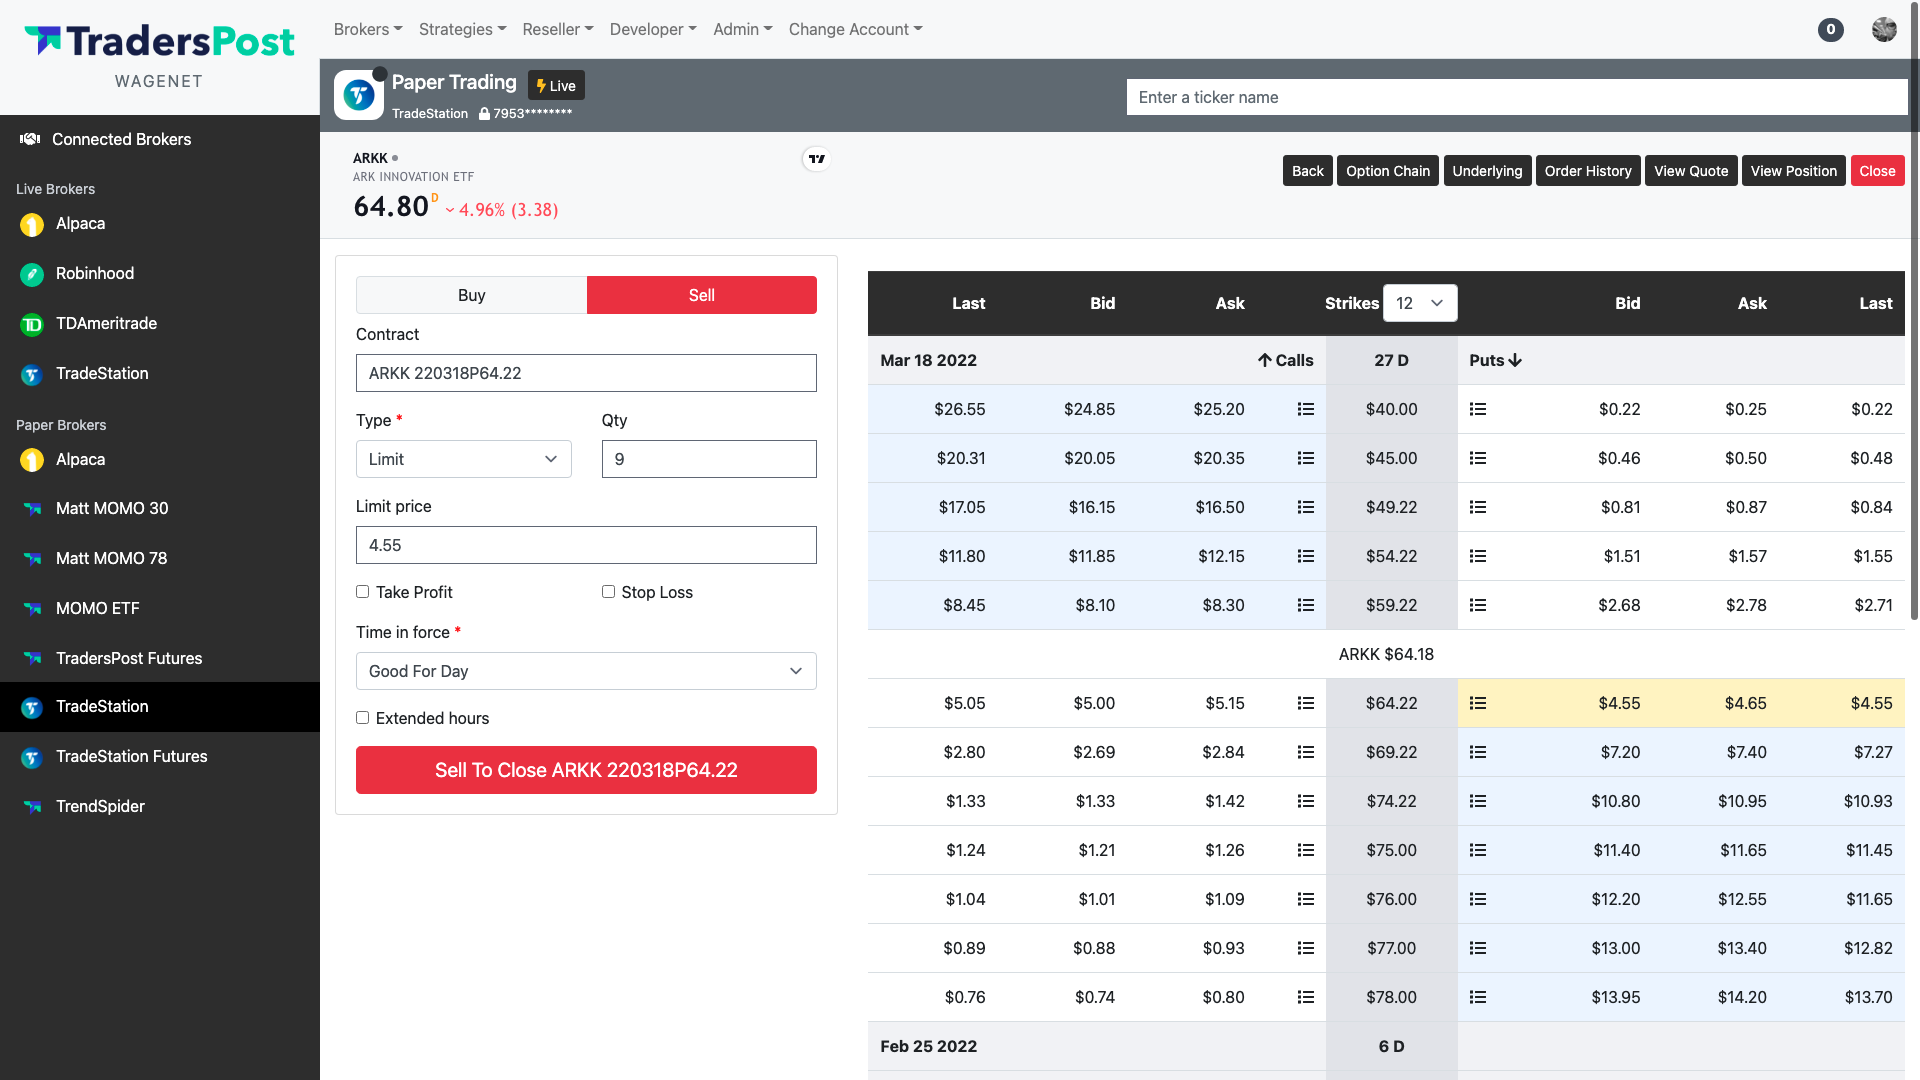Click the Contract input field
The height and width of the screenshot is (1080, 1920).
(x=586, y=373)
